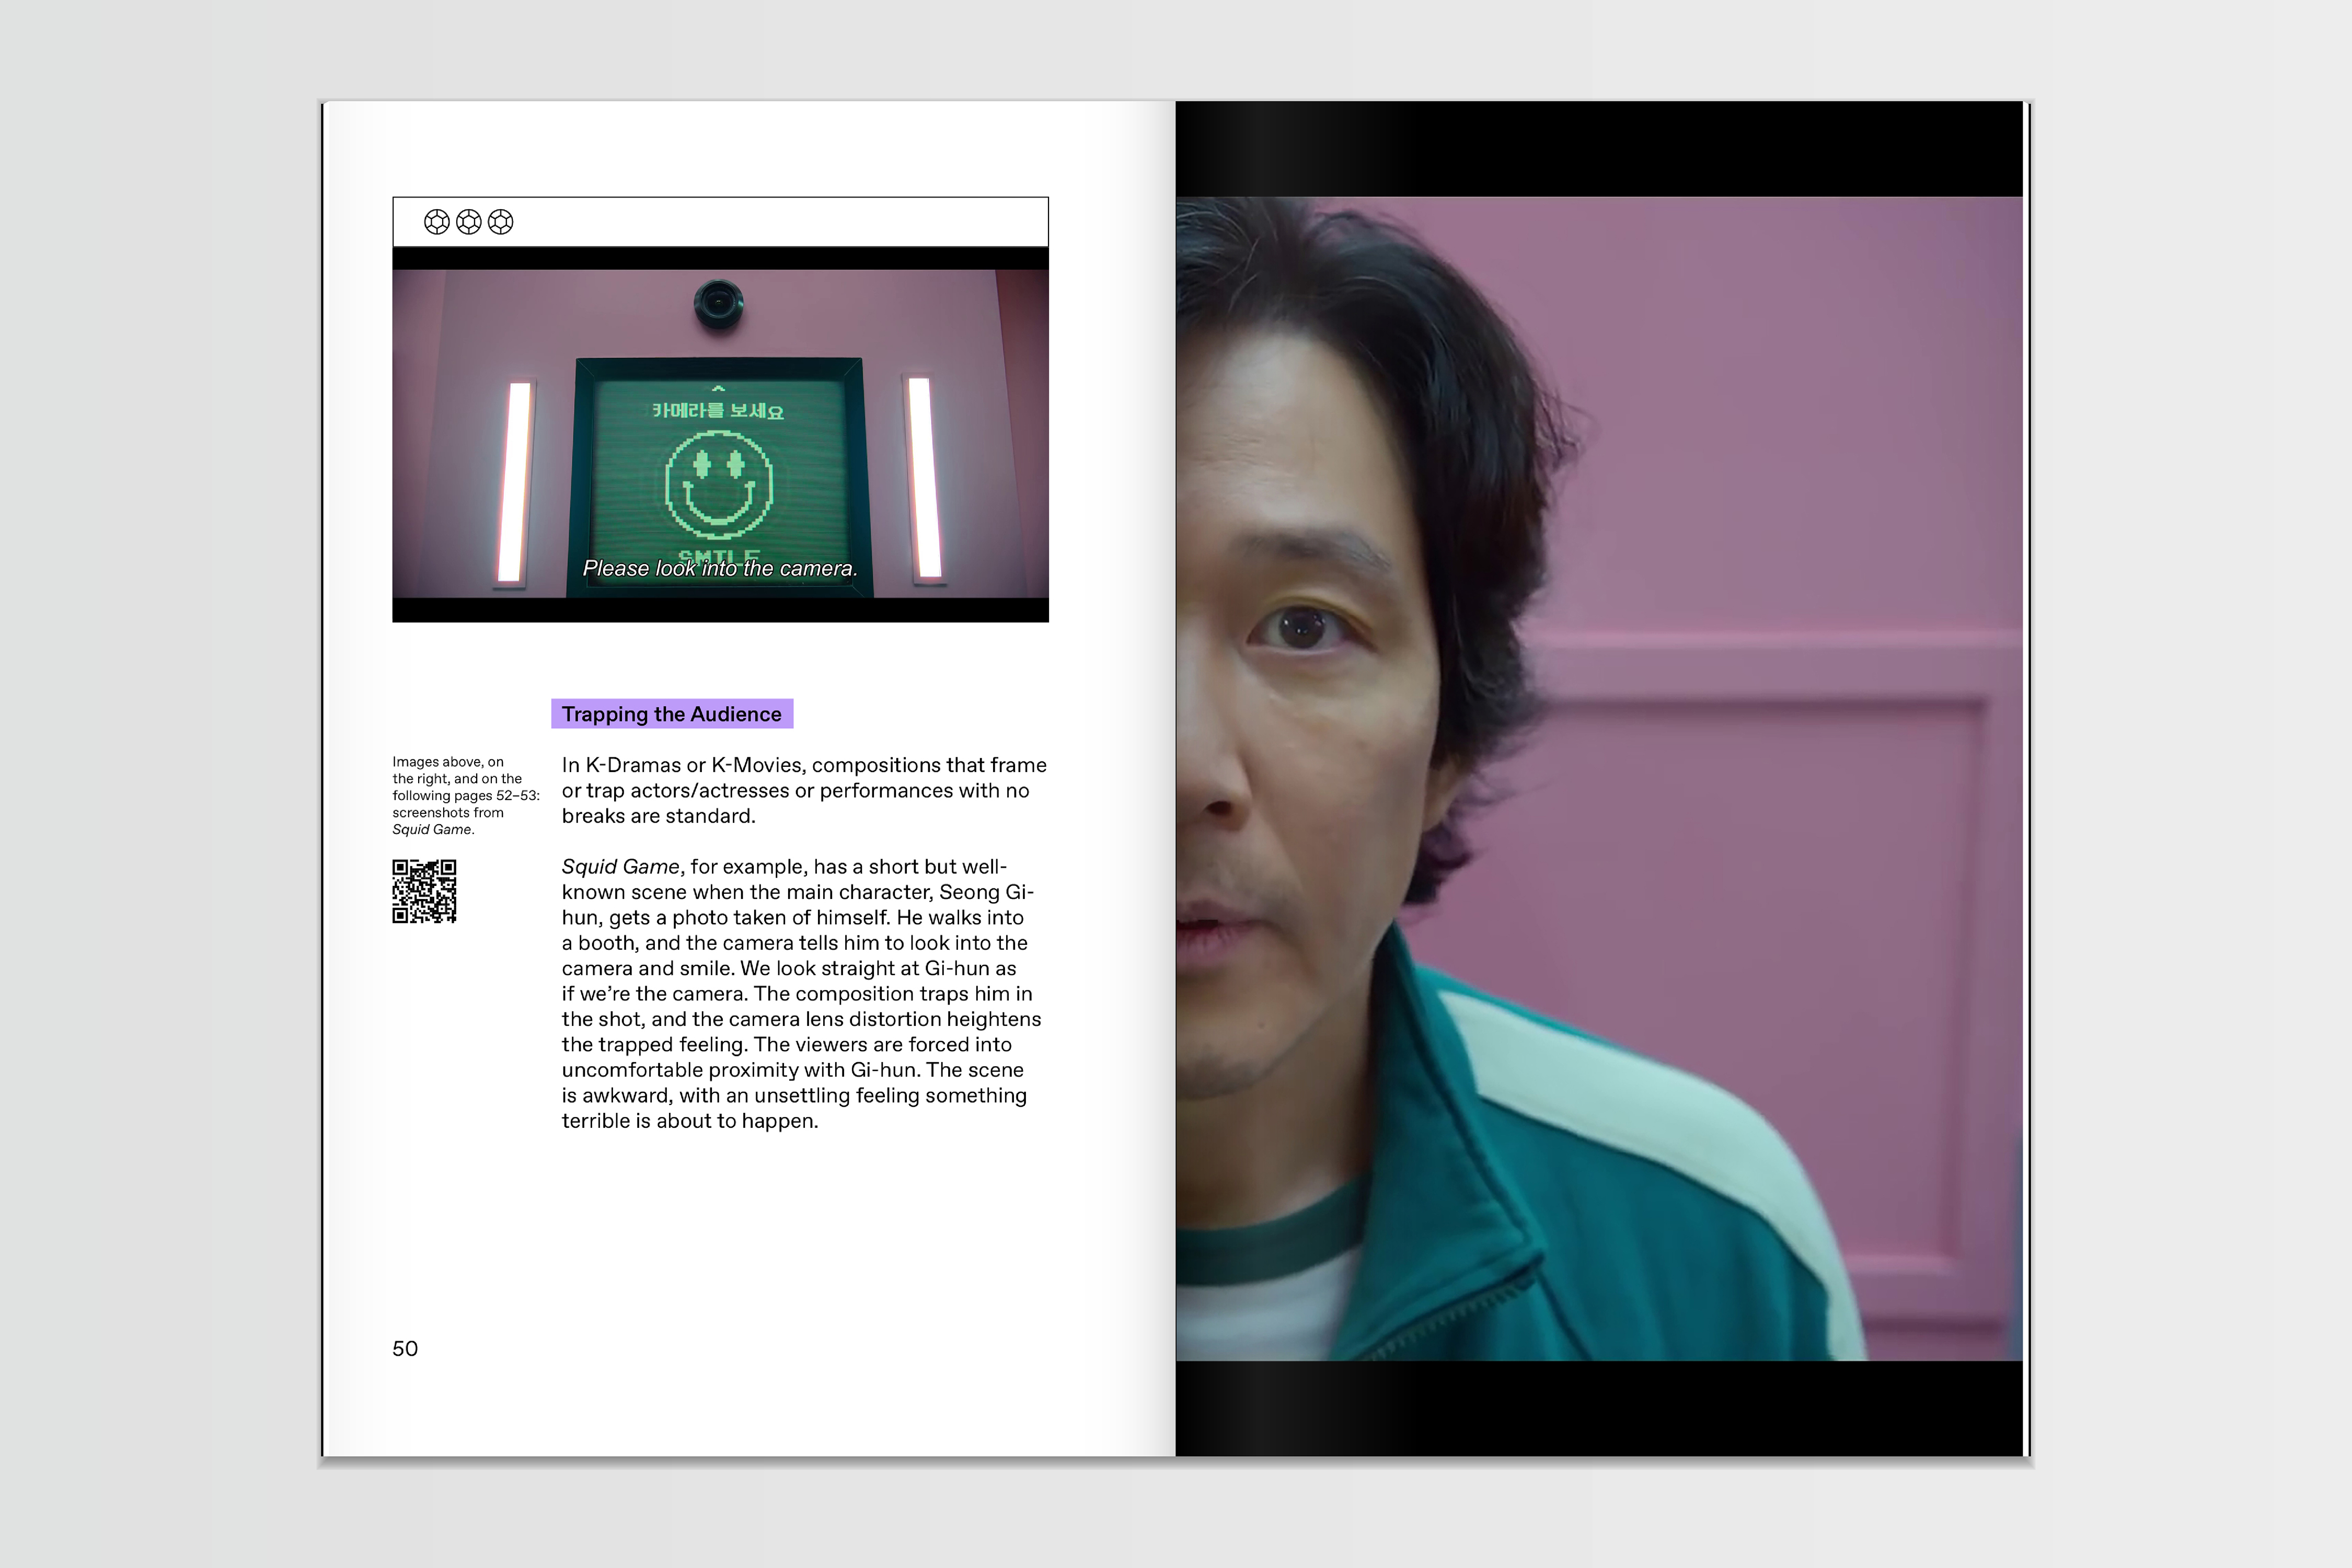Click the Korean text on green screen
The width and height of the screenshot is (2352, 1568).
(717, 411)
